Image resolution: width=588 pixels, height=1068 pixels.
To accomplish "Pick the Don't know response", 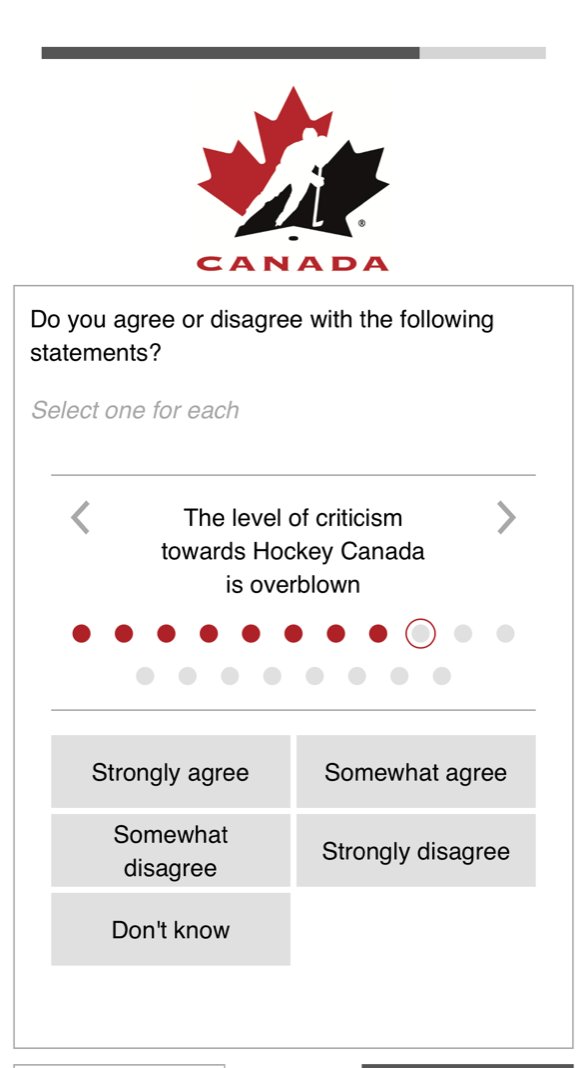I will tap(170, 929).
